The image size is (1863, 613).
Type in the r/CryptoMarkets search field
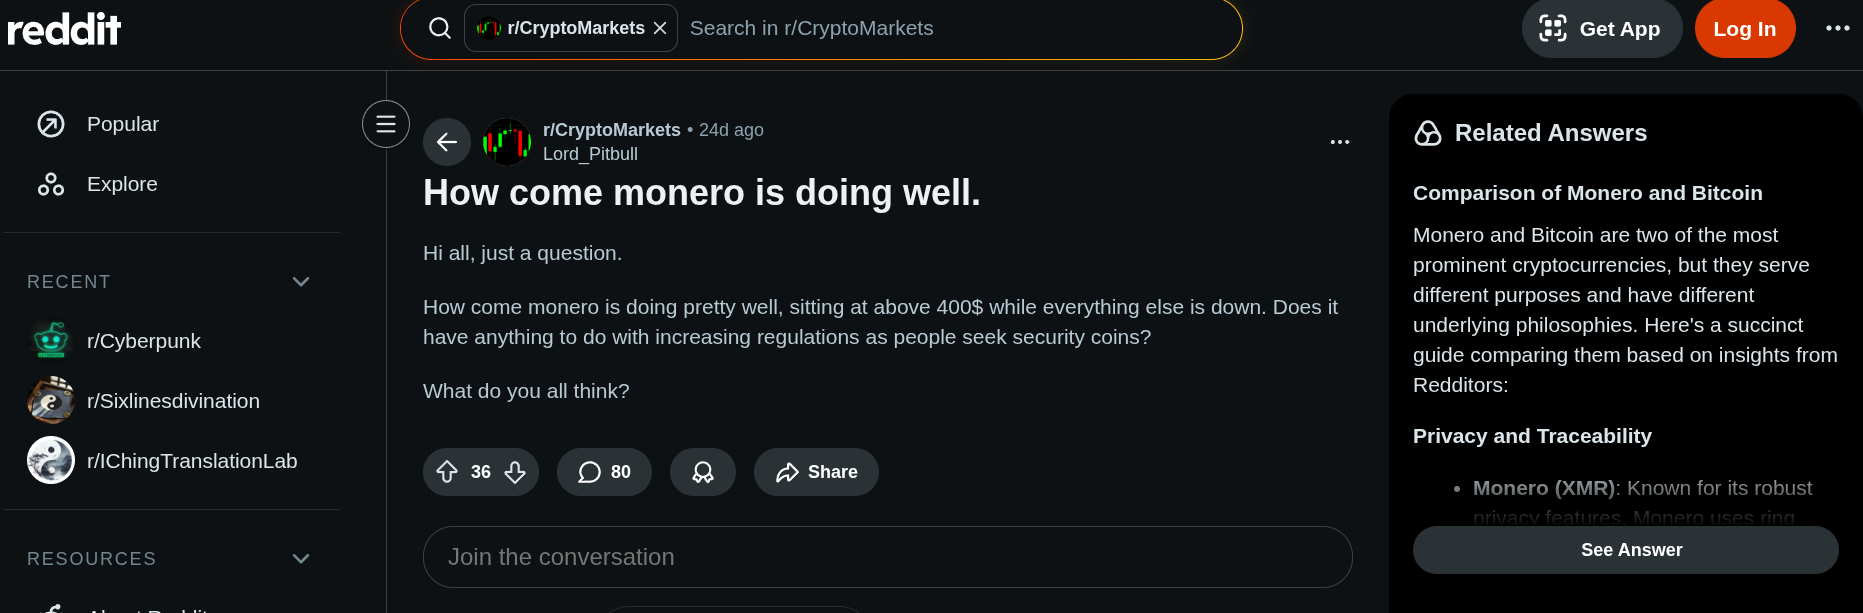click(950, 28)
